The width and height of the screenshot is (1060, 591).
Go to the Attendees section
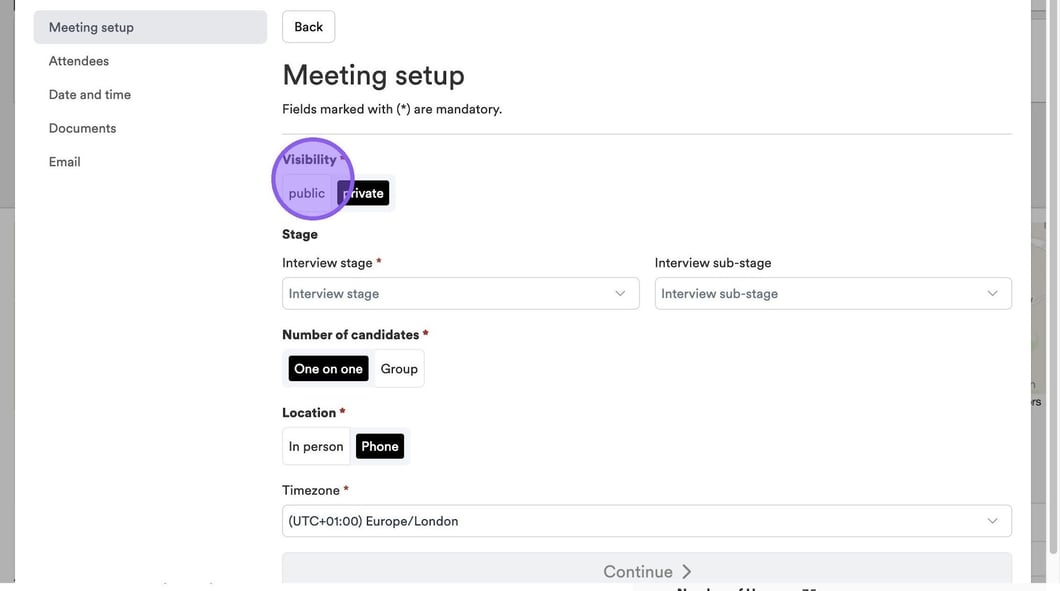pyautogui.click(x=79, y=61)
